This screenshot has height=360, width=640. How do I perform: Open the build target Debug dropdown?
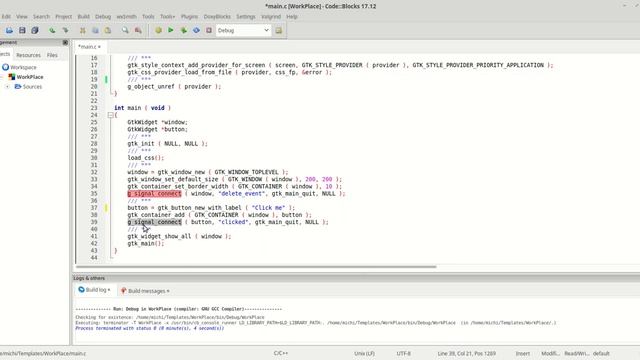pos(243,30)
